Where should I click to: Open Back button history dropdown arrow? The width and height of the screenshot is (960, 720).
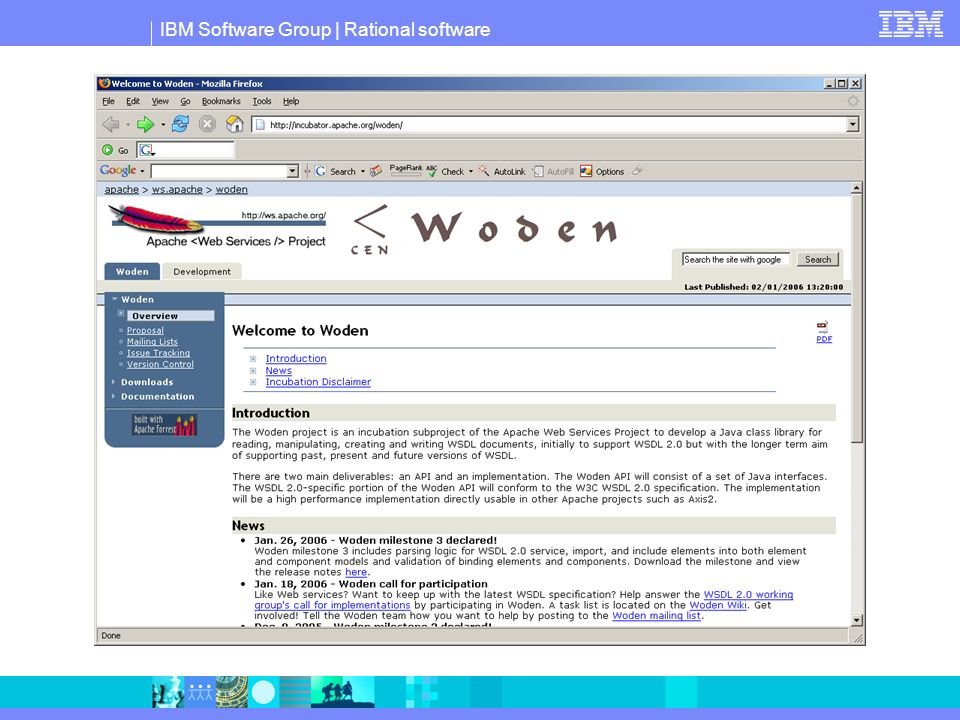[x=128, y=125]
